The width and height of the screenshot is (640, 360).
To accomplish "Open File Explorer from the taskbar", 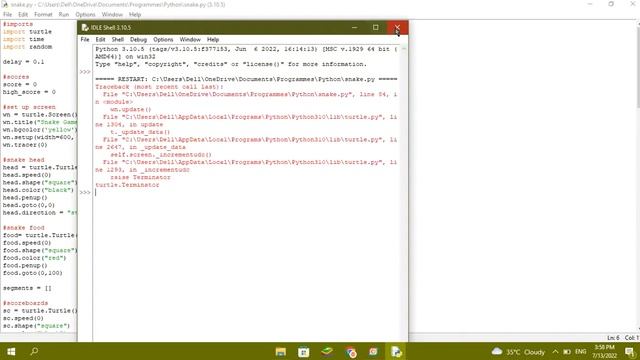I will [281, 352].
